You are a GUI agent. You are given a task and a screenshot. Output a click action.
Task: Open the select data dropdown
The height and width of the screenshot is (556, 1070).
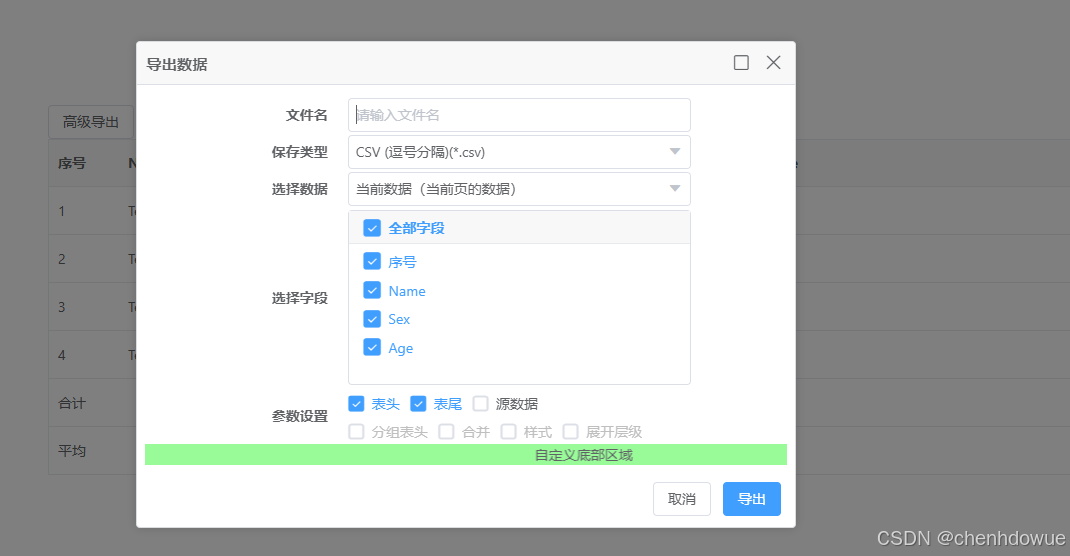pyautogui.click(x=519, y=189)
